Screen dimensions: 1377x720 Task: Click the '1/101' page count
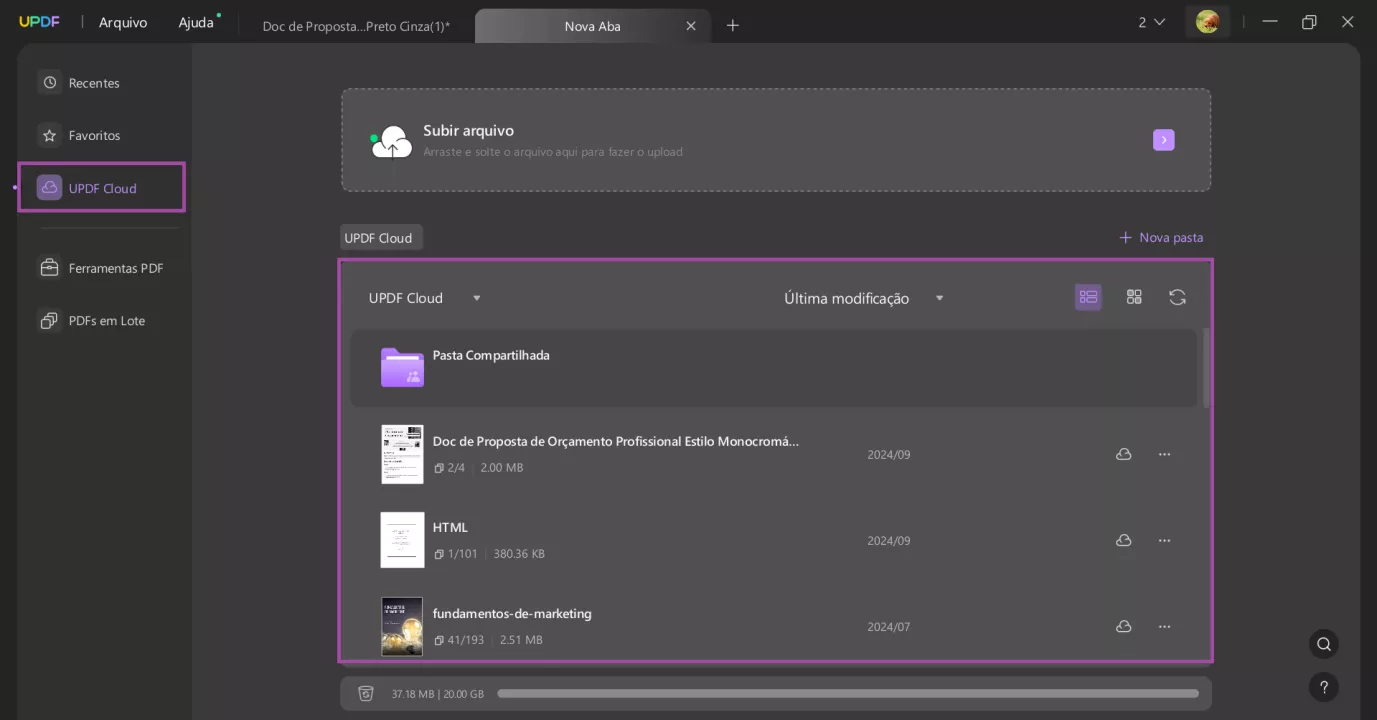(462, 553)
